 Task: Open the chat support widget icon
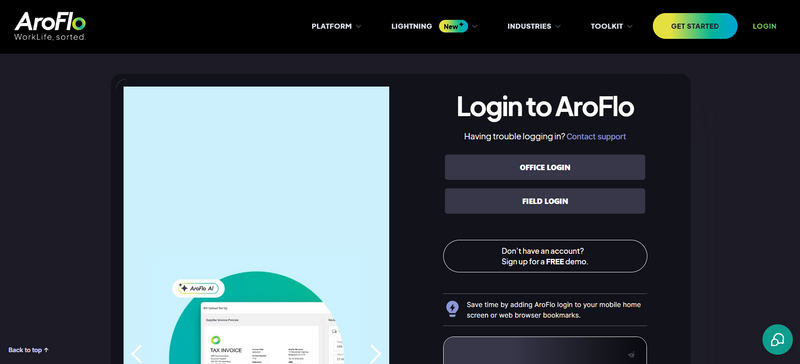777,339
